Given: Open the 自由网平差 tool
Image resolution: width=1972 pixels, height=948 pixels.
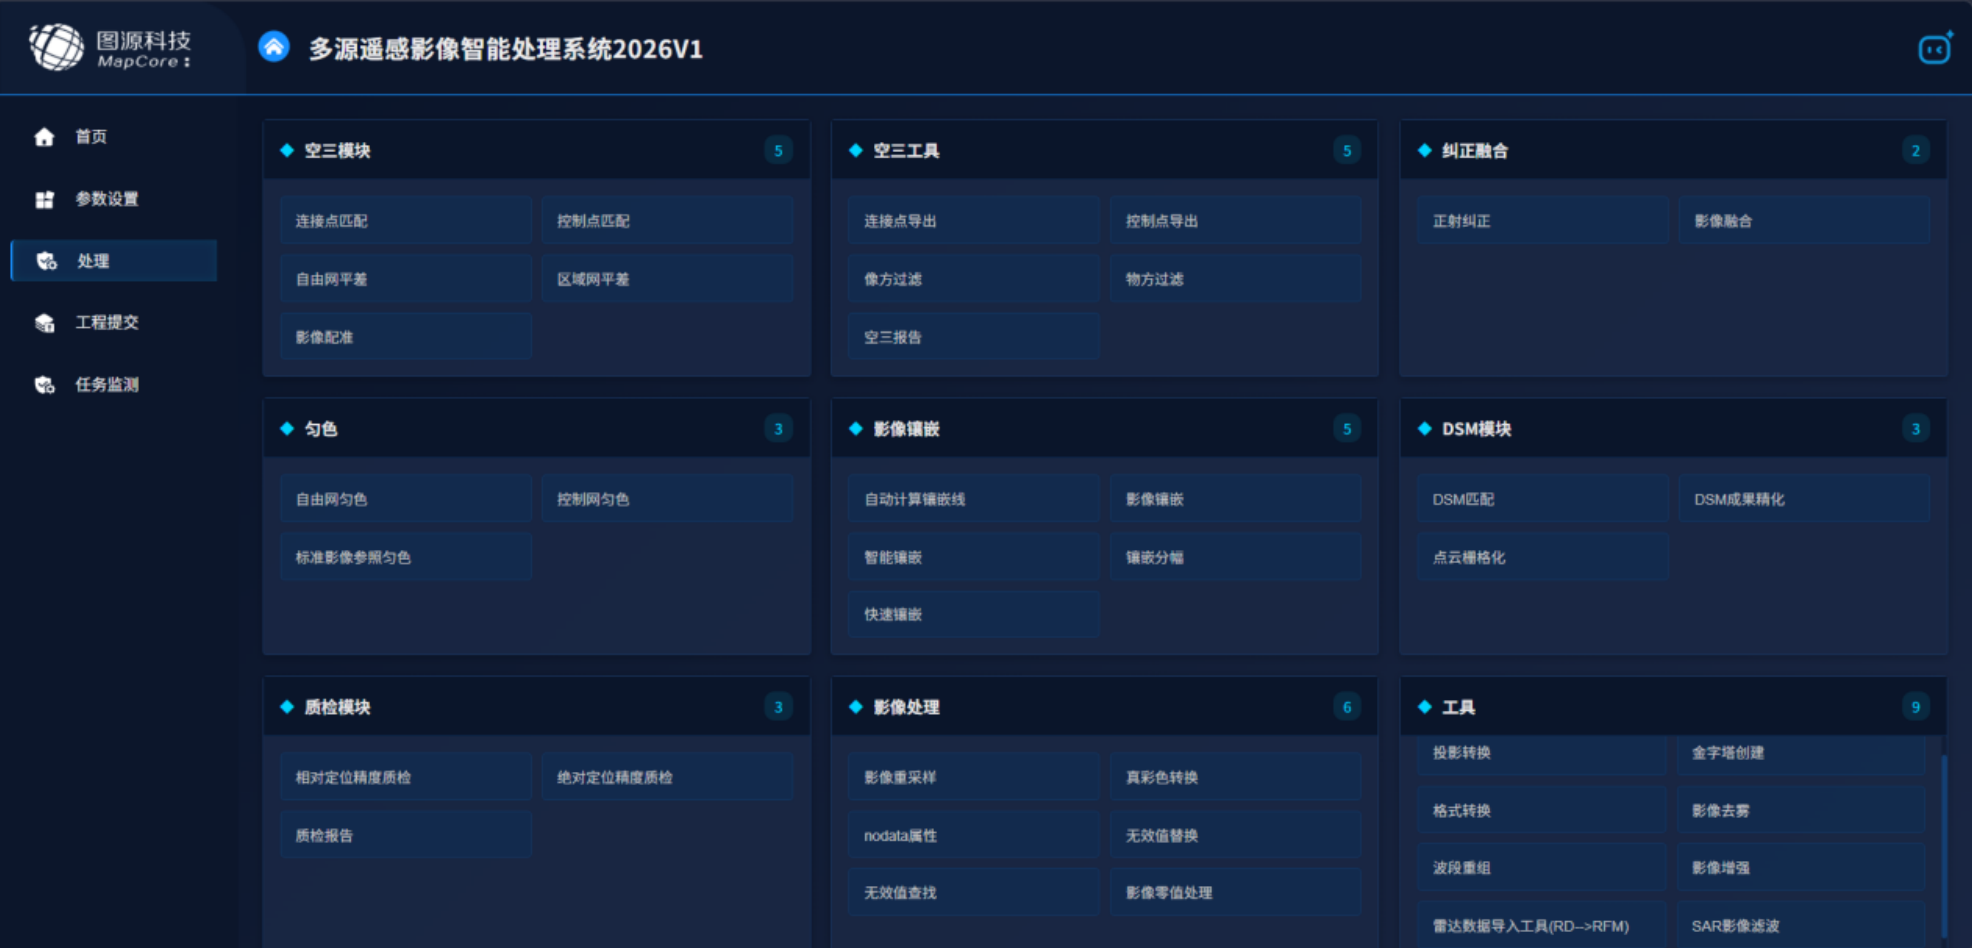Looking at the screenshot, I should 406,279.
